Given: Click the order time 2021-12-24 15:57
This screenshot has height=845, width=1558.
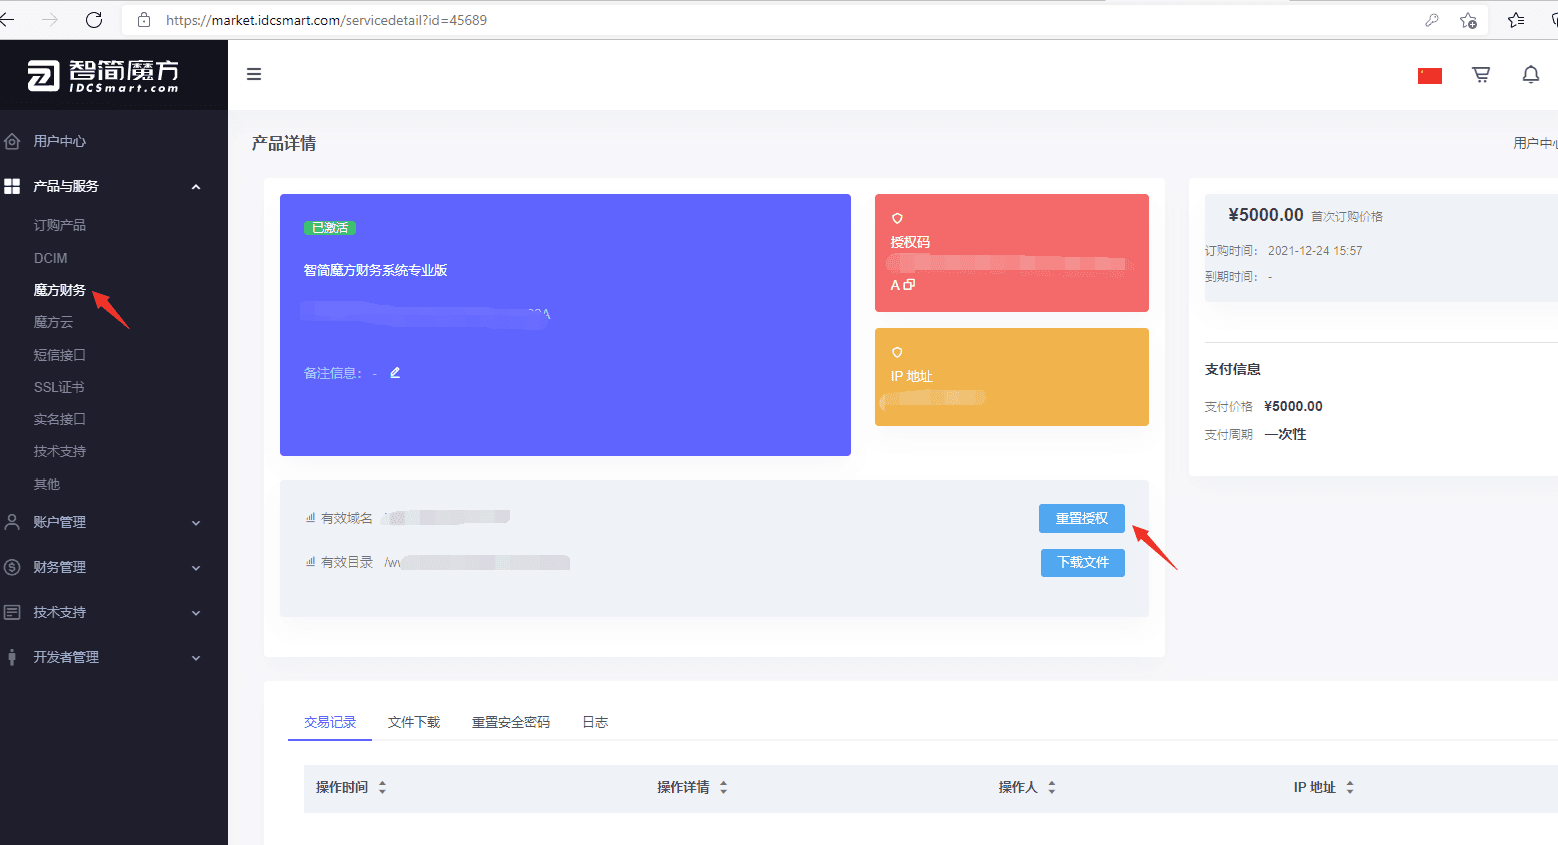Looking at the screenshot, I should (1315, 251).
